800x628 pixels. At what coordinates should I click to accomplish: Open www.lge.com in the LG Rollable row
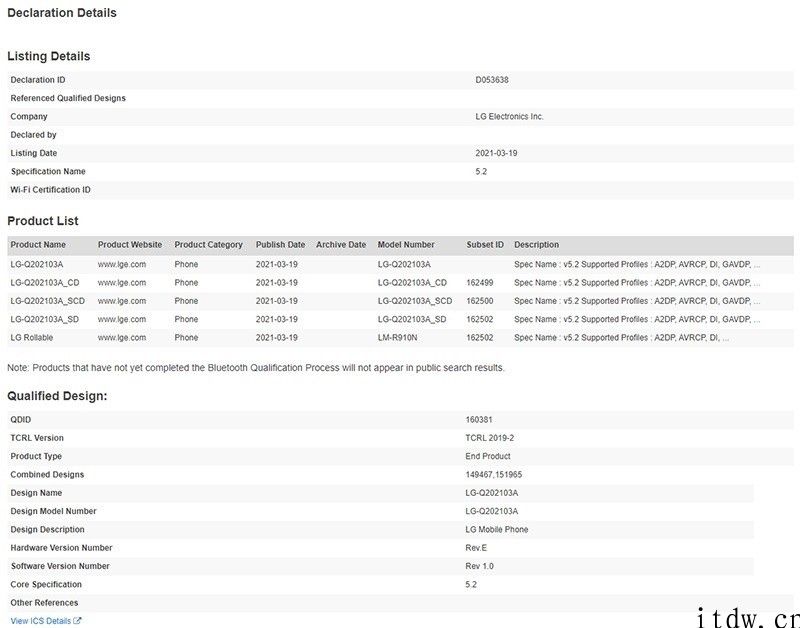(121, 338)
